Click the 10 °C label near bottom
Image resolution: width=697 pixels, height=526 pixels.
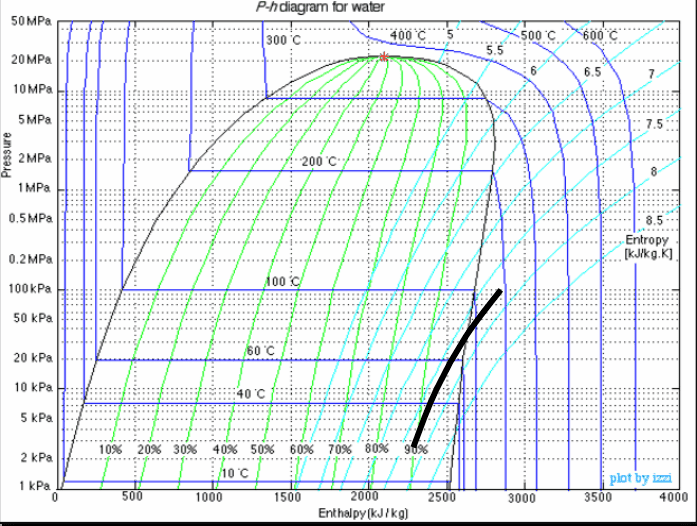pos(234,473)
